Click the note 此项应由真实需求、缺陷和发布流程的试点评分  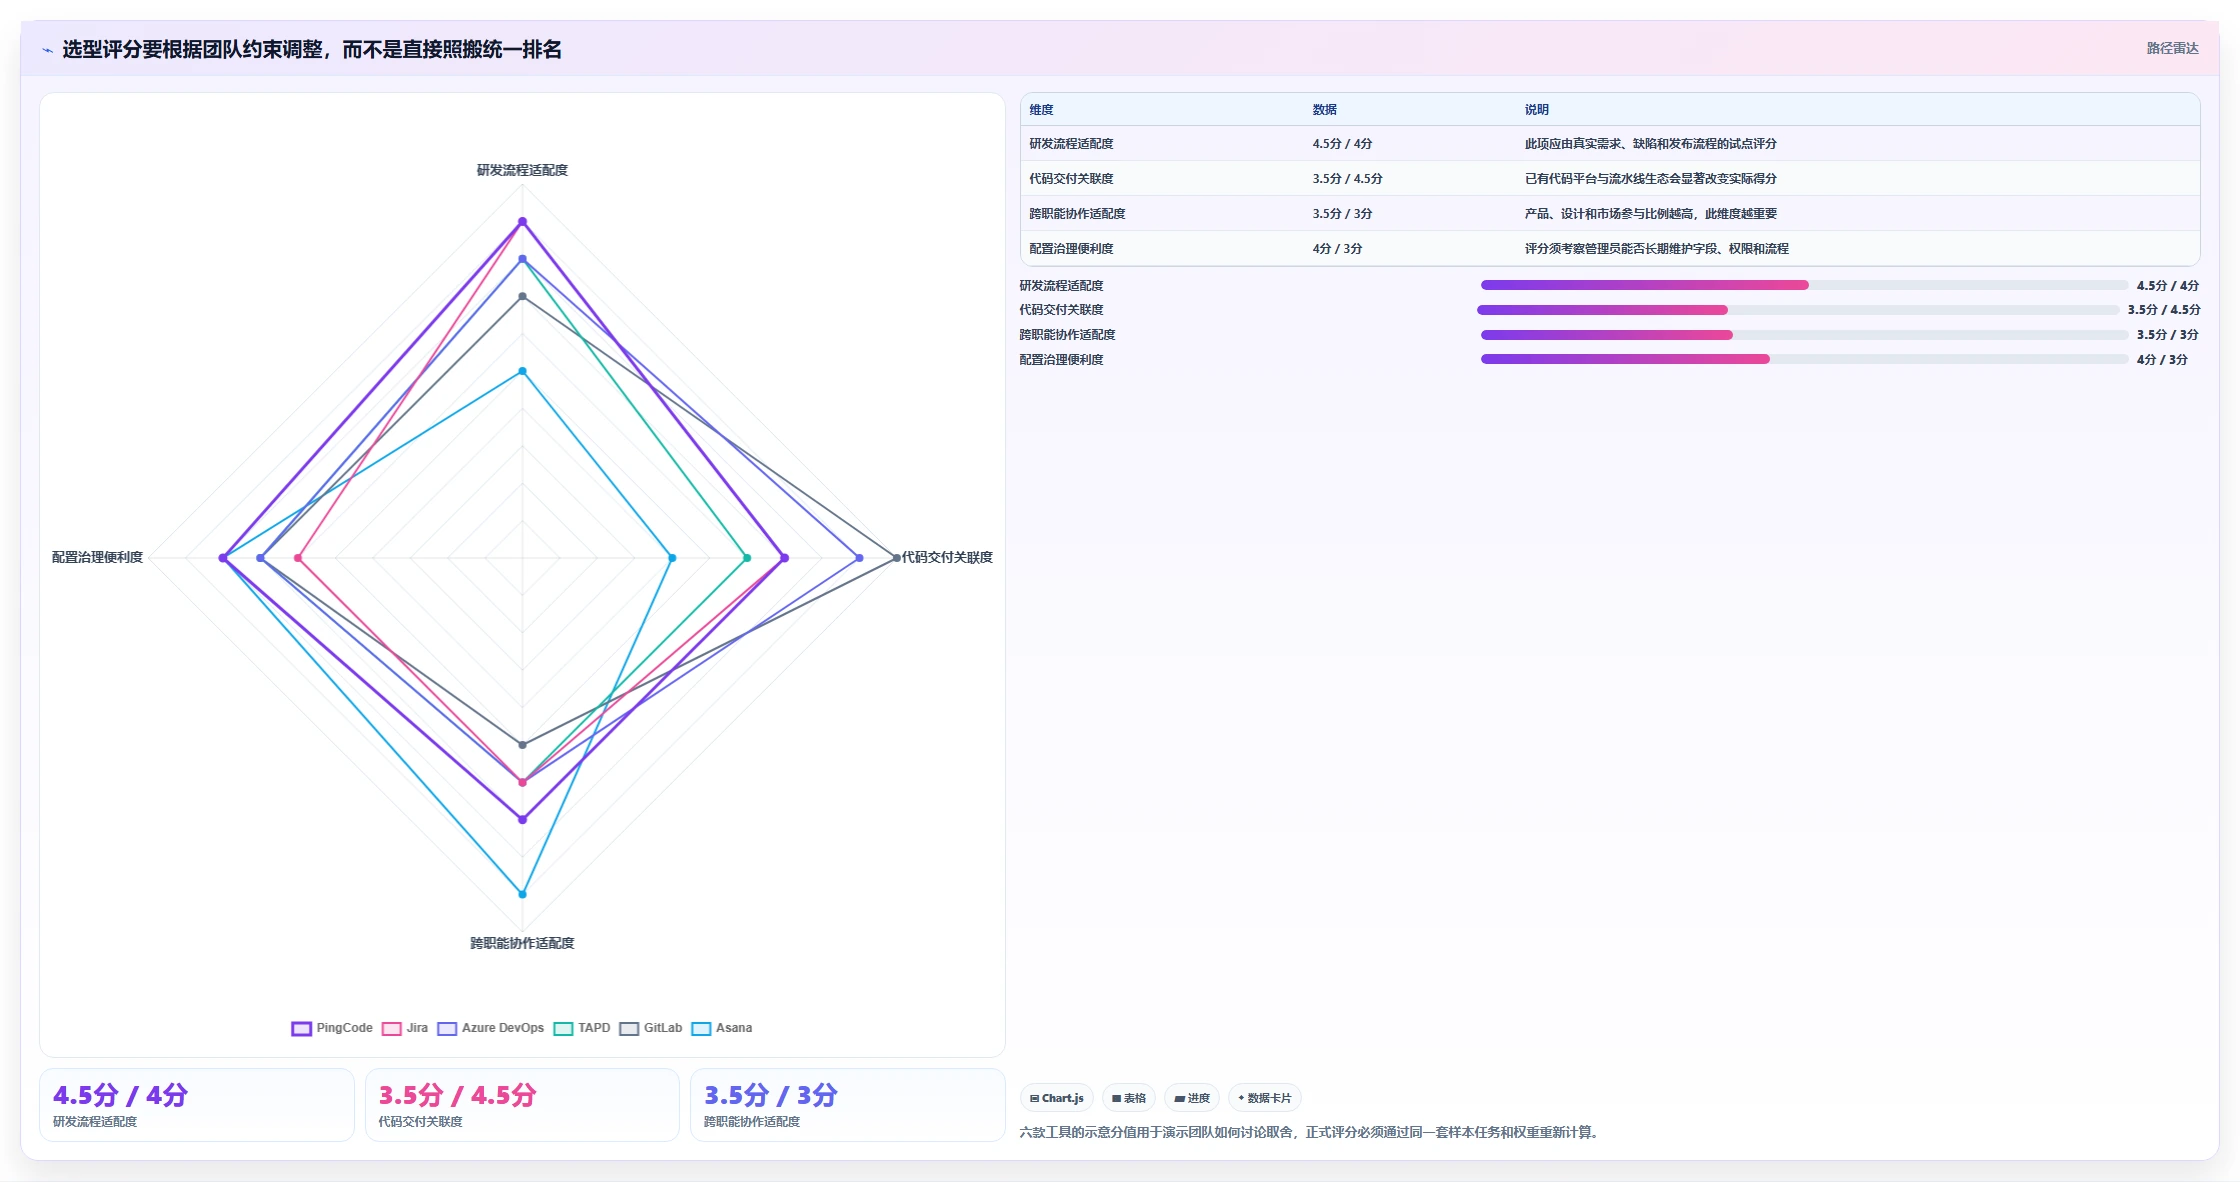1650,144
